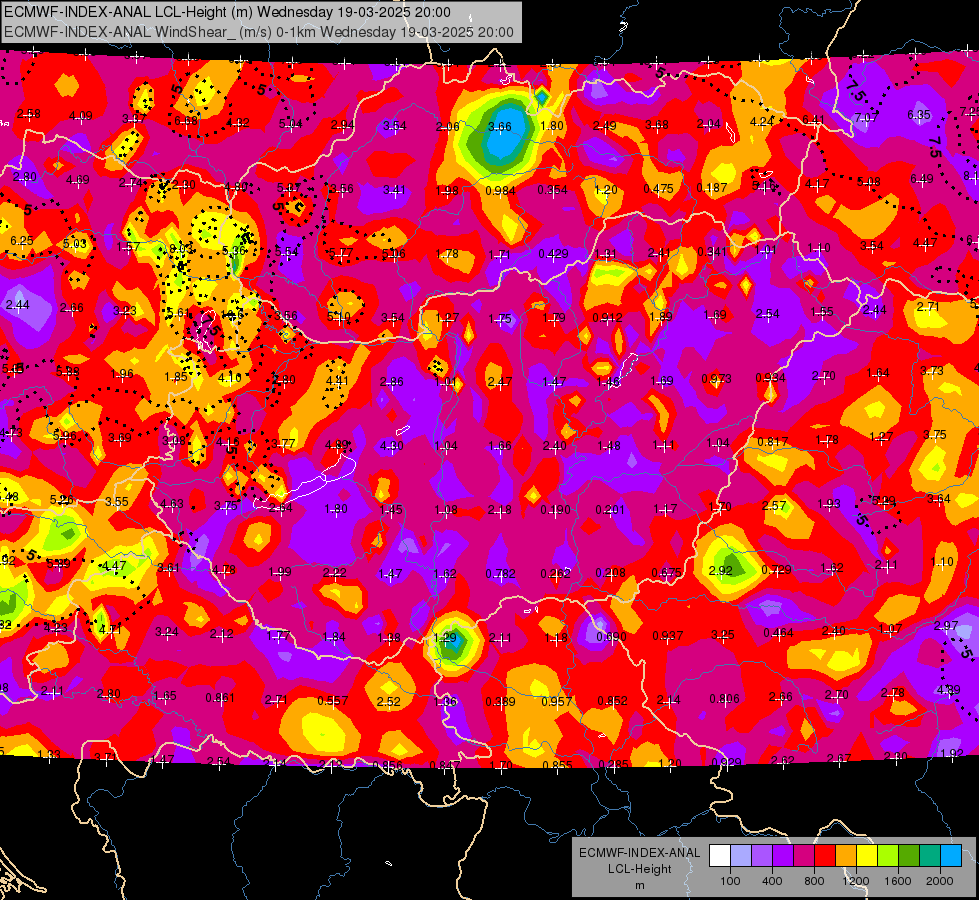Click the wind shear value '0.201'
Screen dimensions: 979x900
610,510
